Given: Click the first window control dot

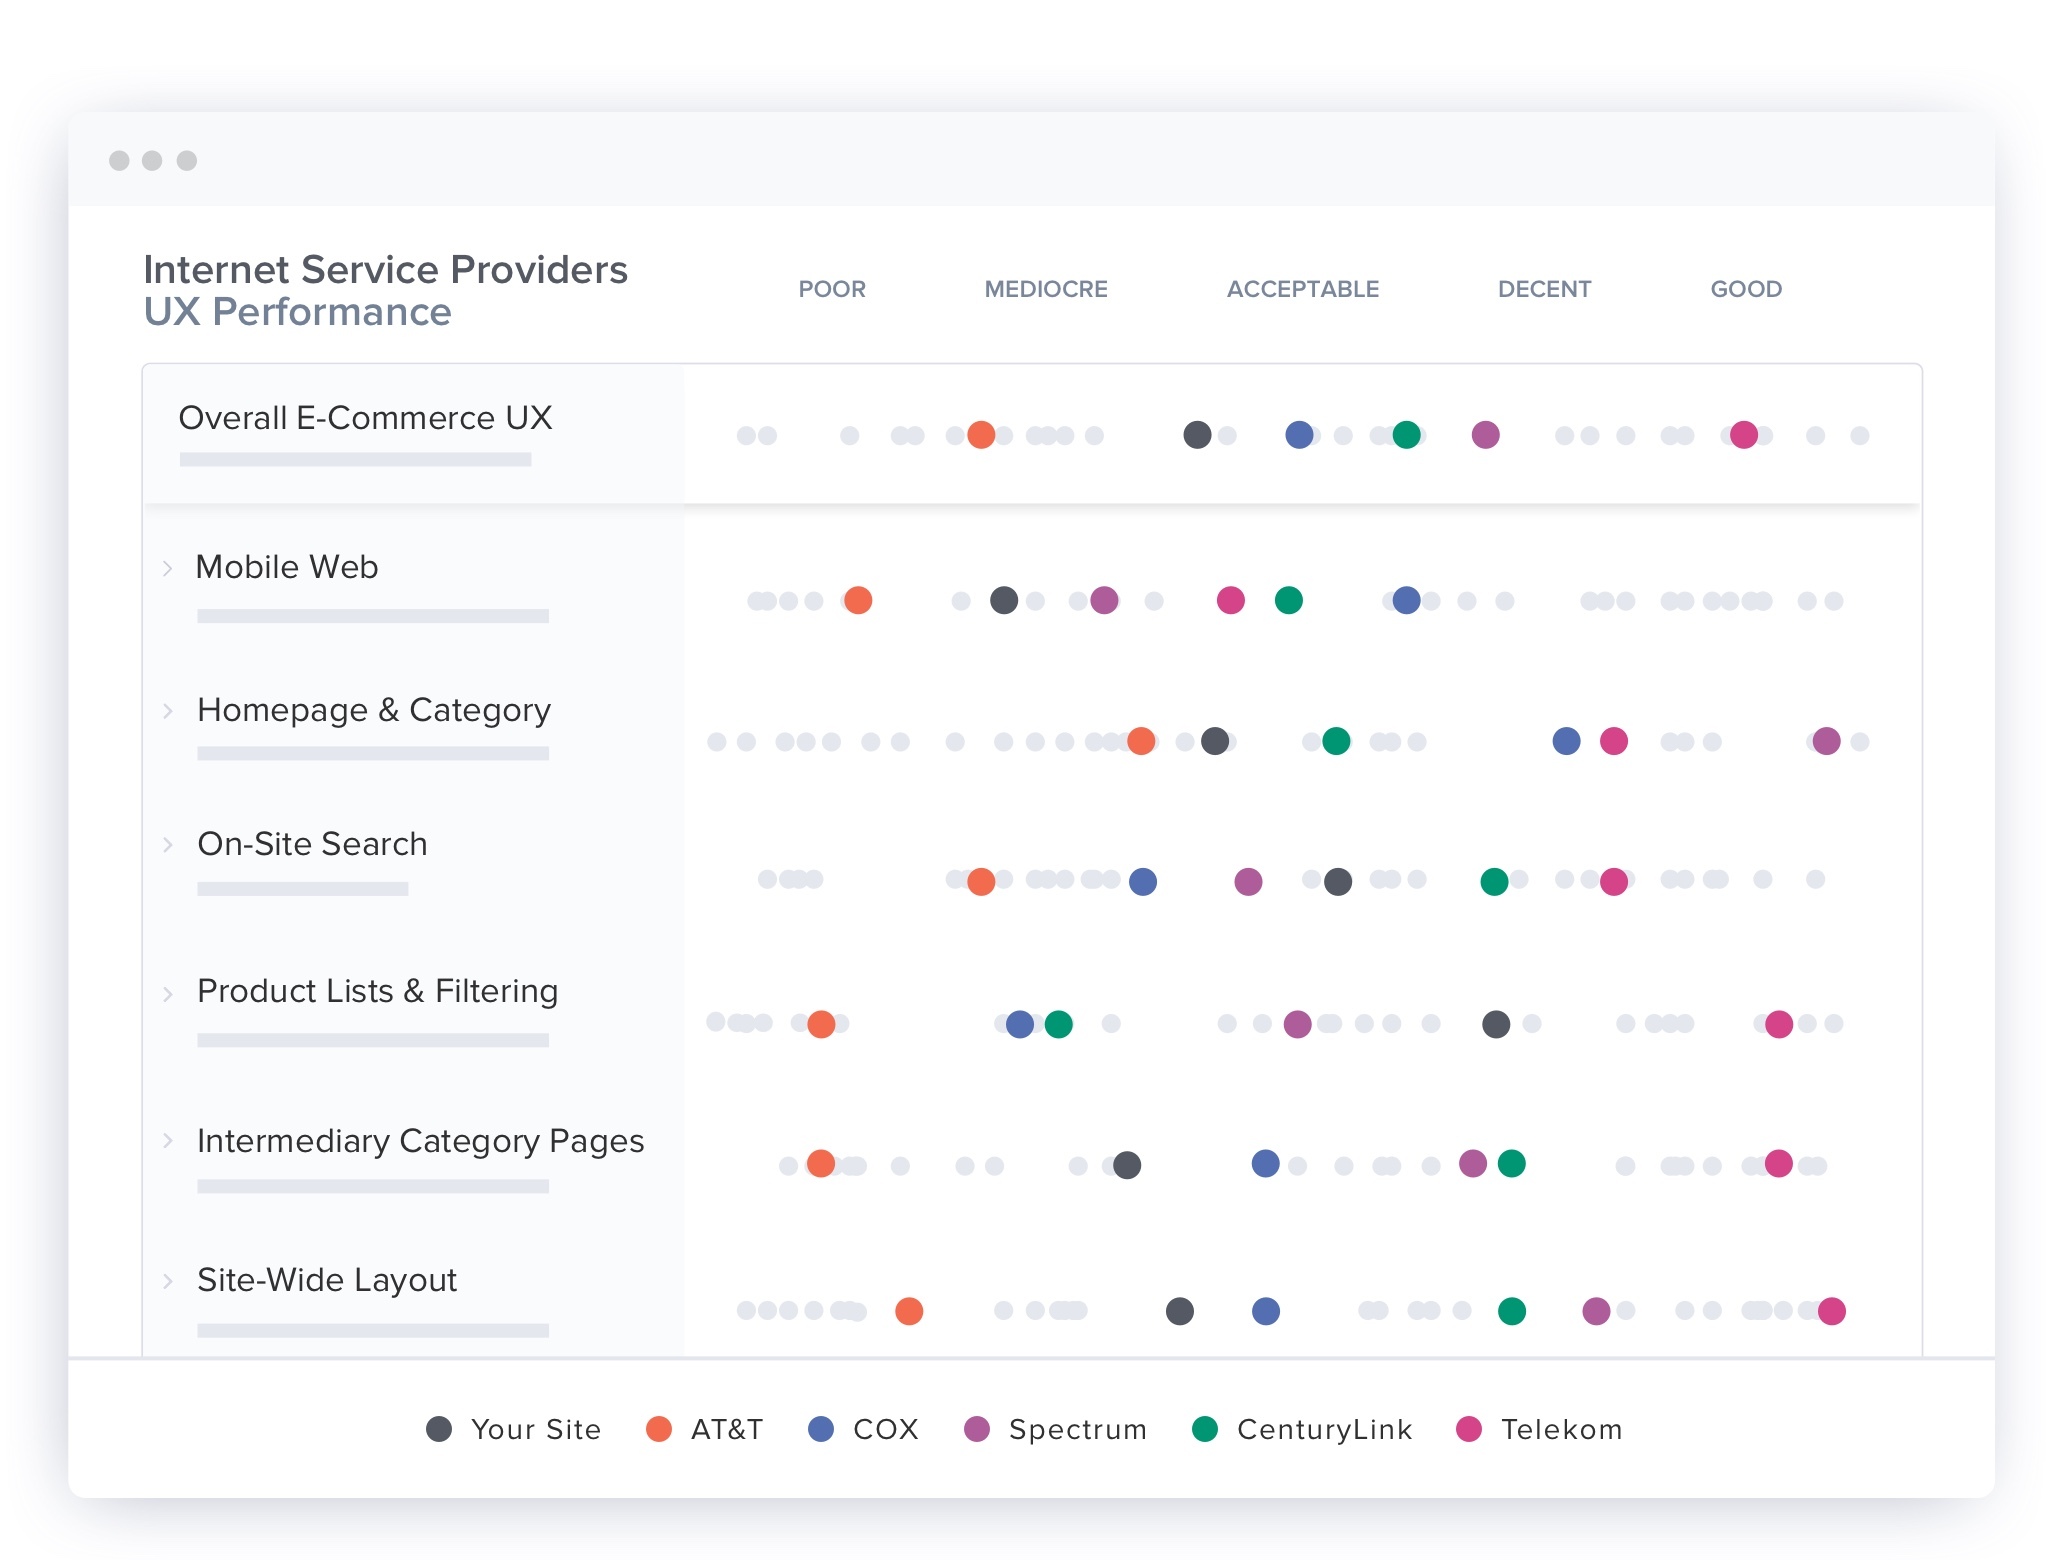Looking at the screenshot, I should tap(120, 159).
